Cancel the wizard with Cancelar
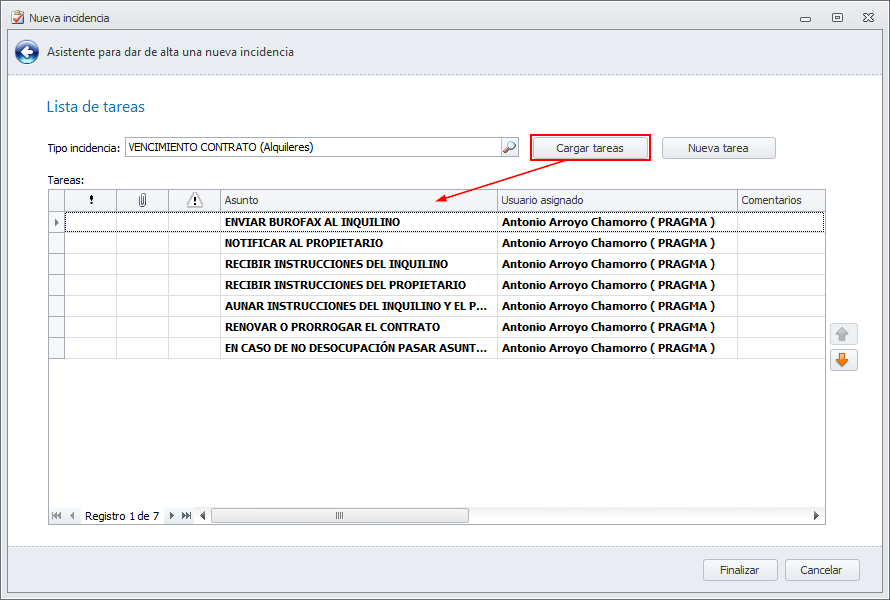The image size is (890, 600). point(822,570)
